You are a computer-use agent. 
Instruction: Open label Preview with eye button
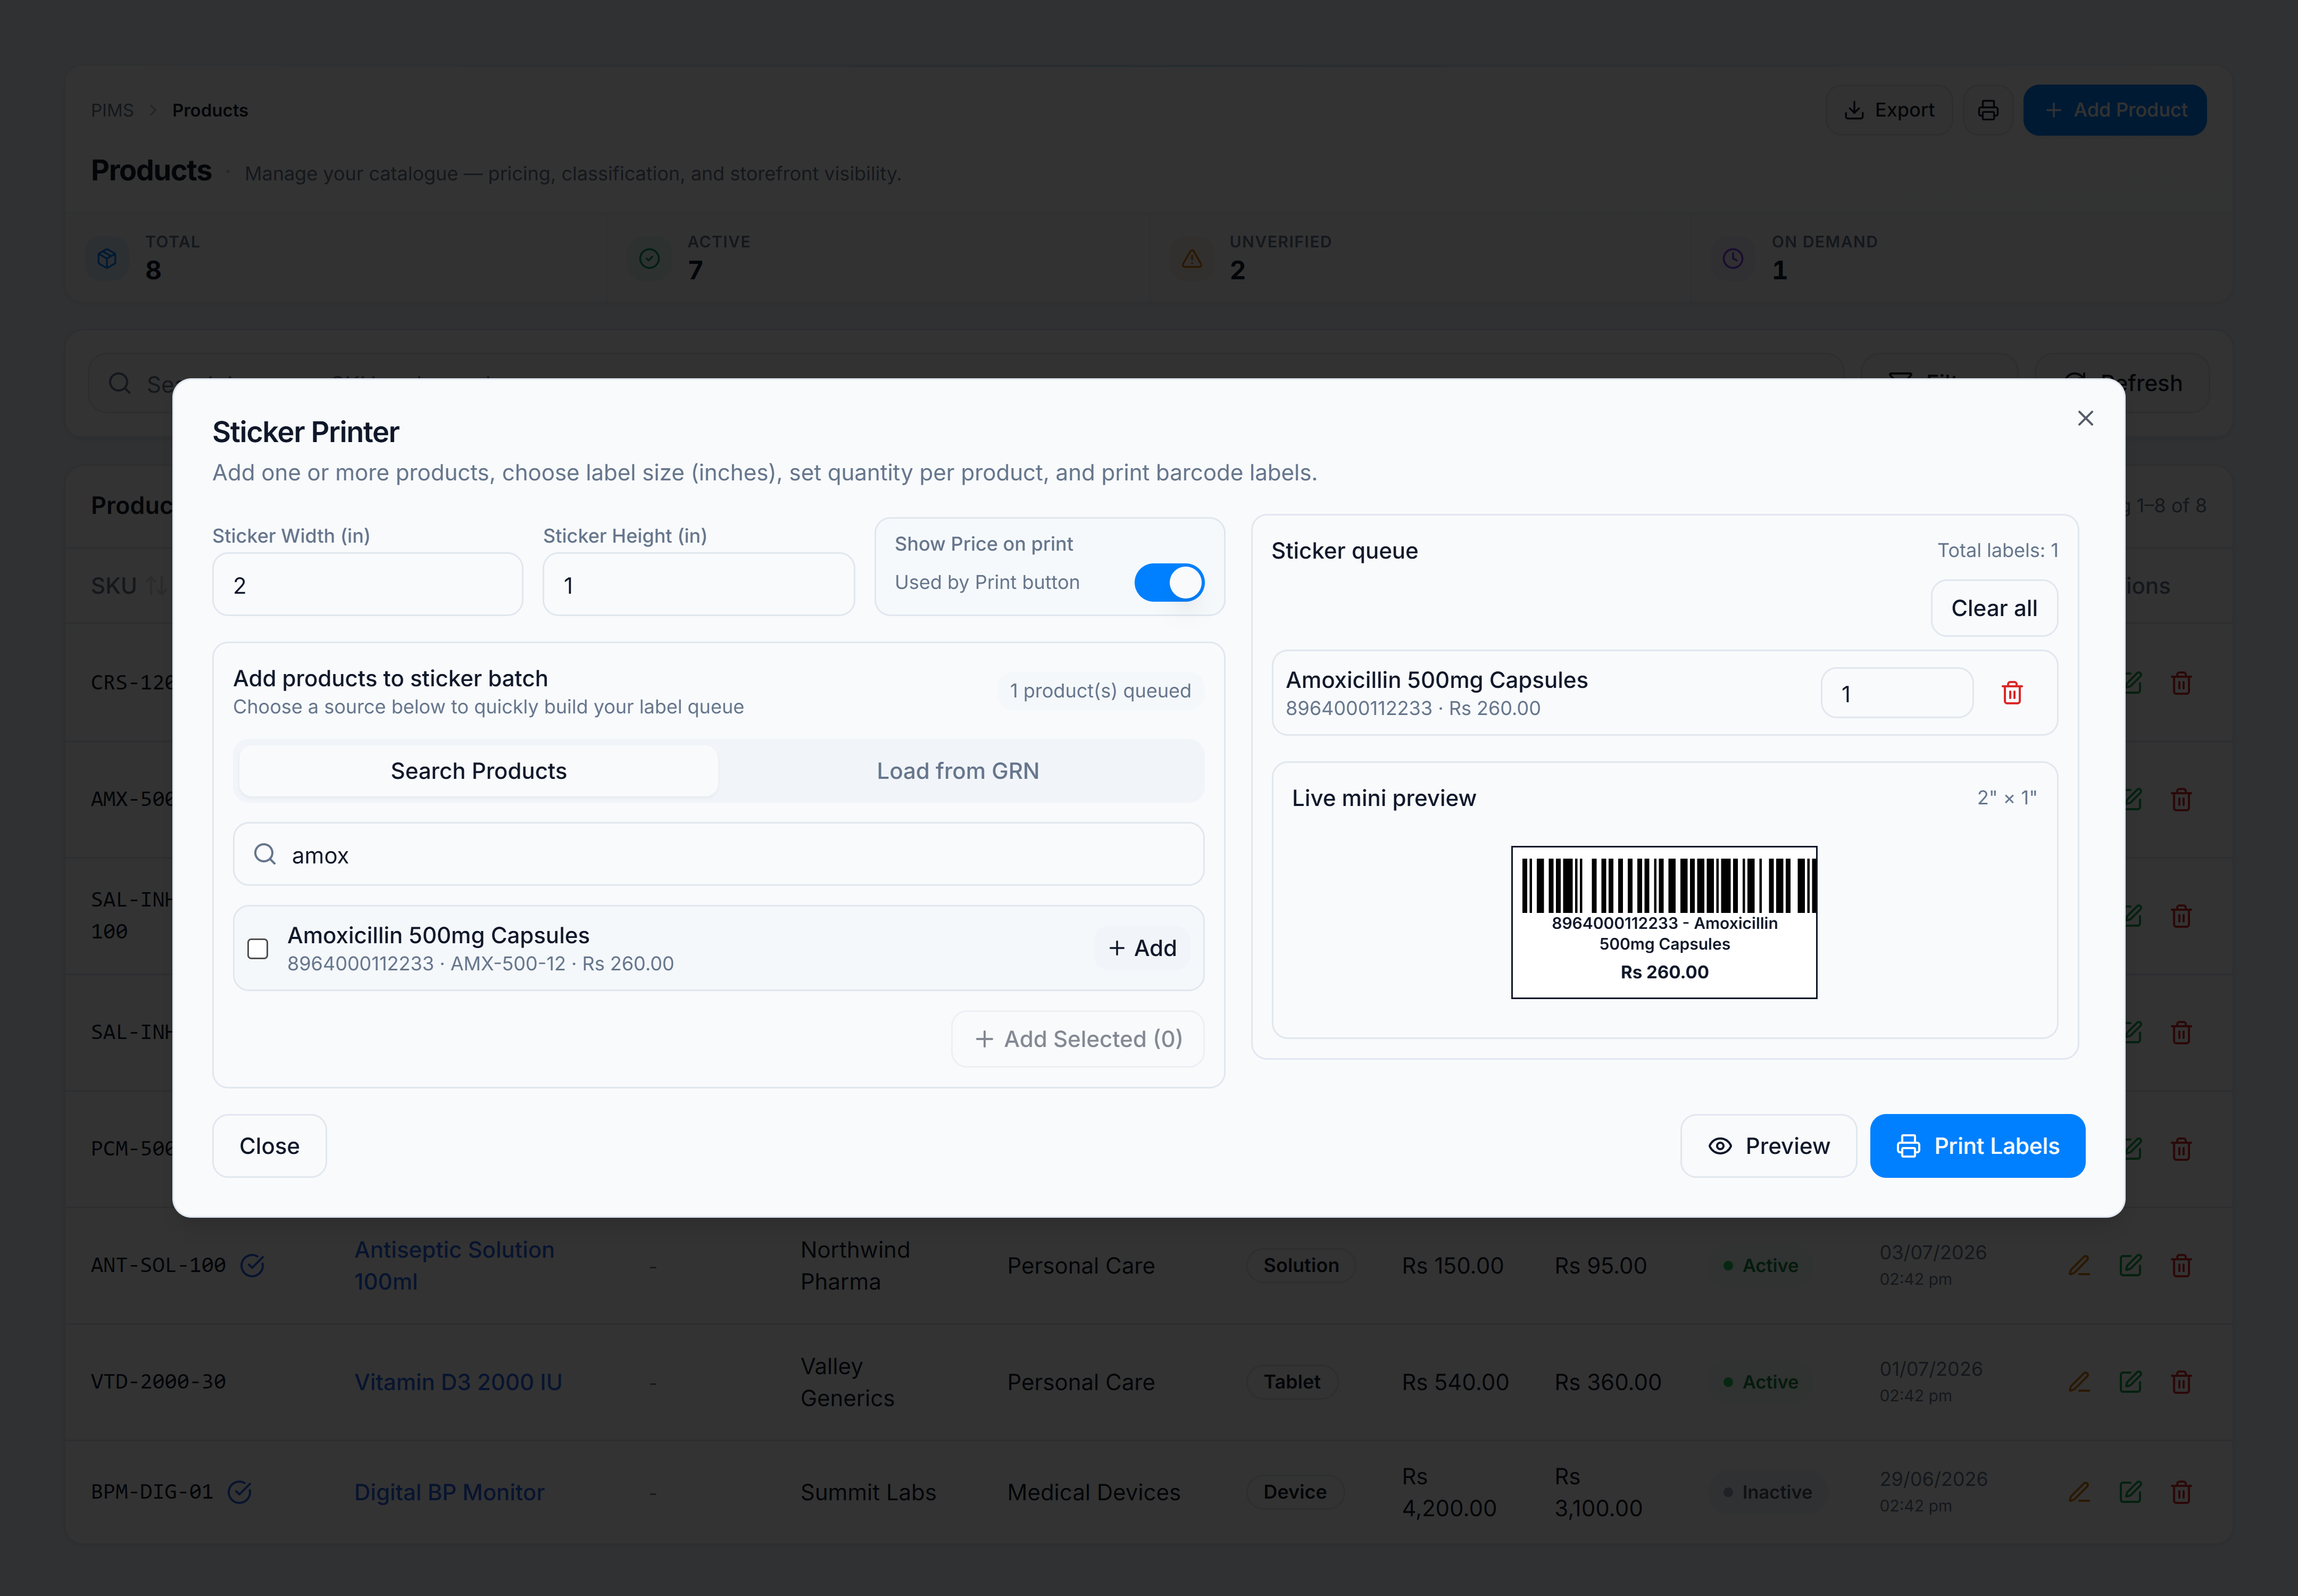pos(1768,1146)
